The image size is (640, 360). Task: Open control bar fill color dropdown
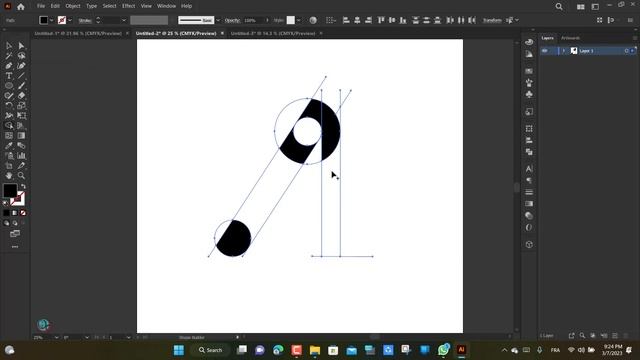pos(51,20)
